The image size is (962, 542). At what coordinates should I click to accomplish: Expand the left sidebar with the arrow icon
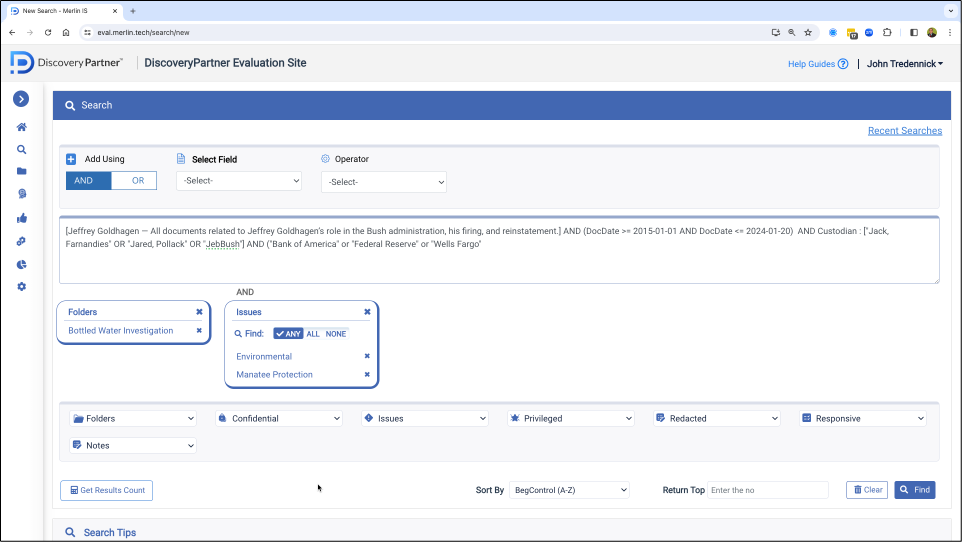(21, 99)
